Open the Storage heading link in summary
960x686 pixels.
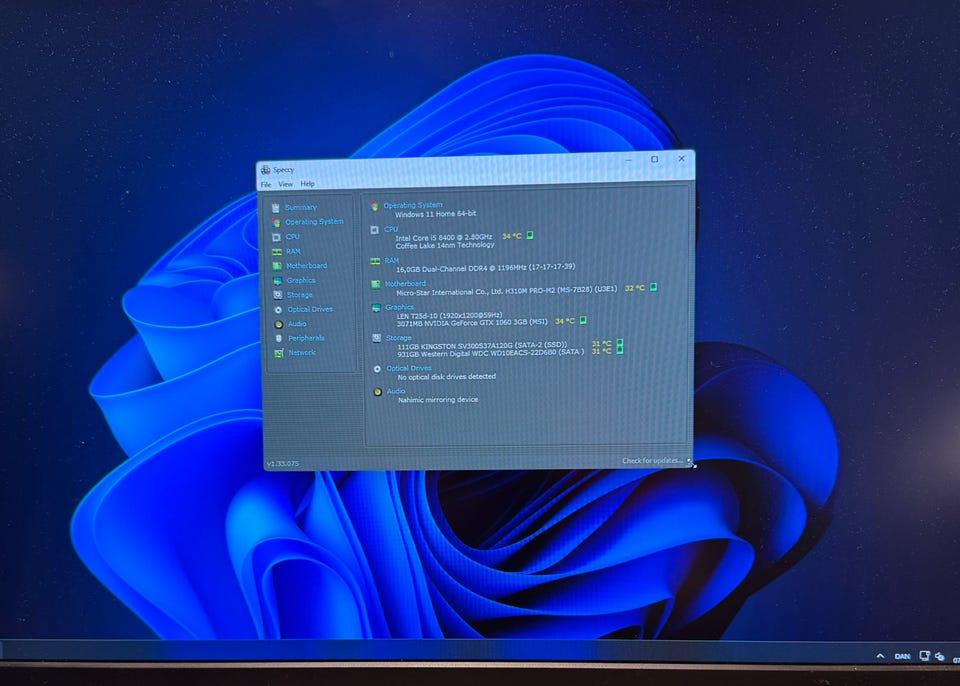(x=399, y=337)
